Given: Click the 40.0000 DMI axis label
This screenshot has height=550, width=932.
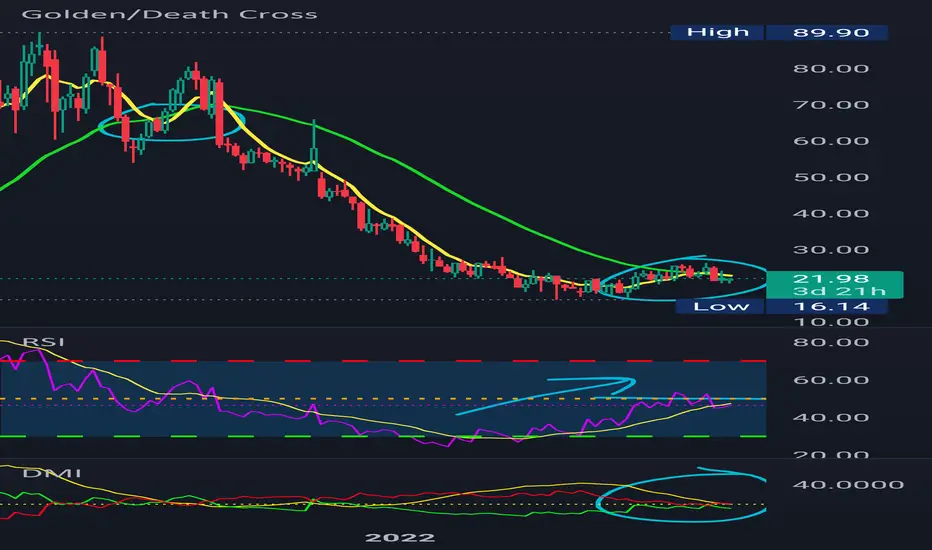Looking at the screenshot, I should click(848, 485).
